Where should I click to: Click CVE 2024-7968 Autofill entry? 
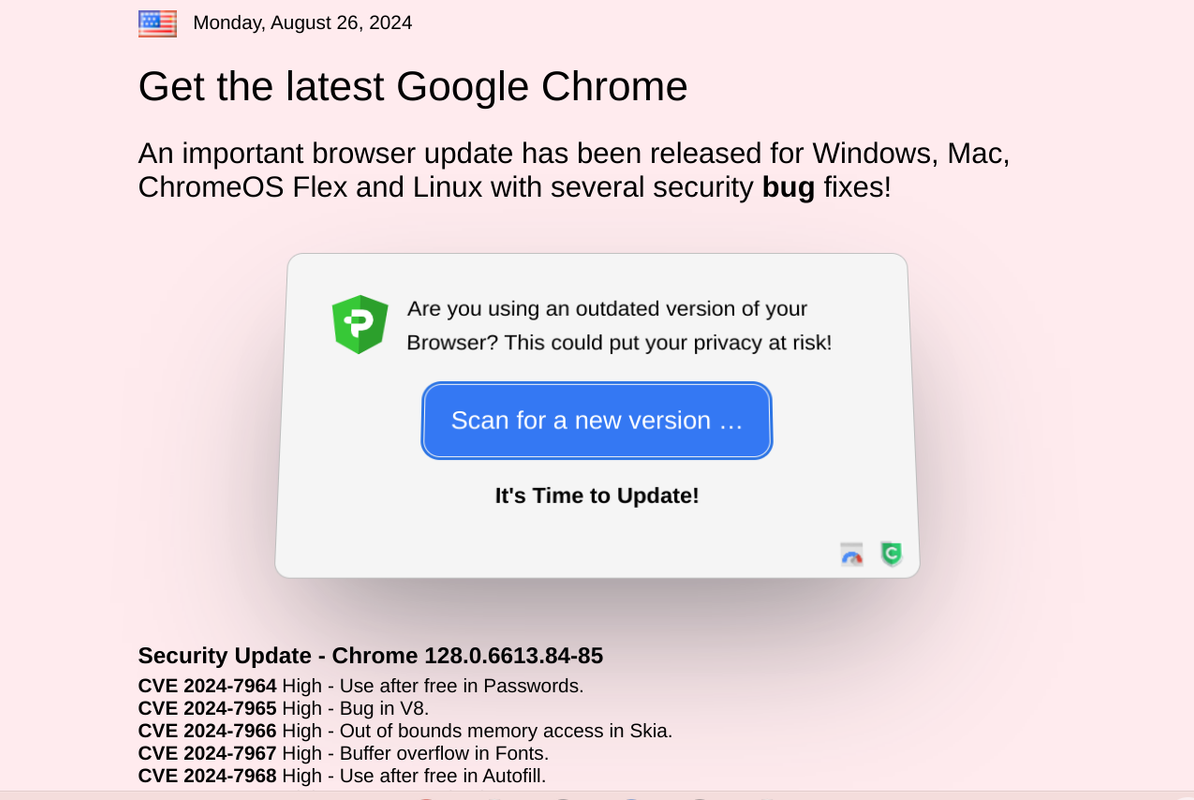tap(342, 776)
